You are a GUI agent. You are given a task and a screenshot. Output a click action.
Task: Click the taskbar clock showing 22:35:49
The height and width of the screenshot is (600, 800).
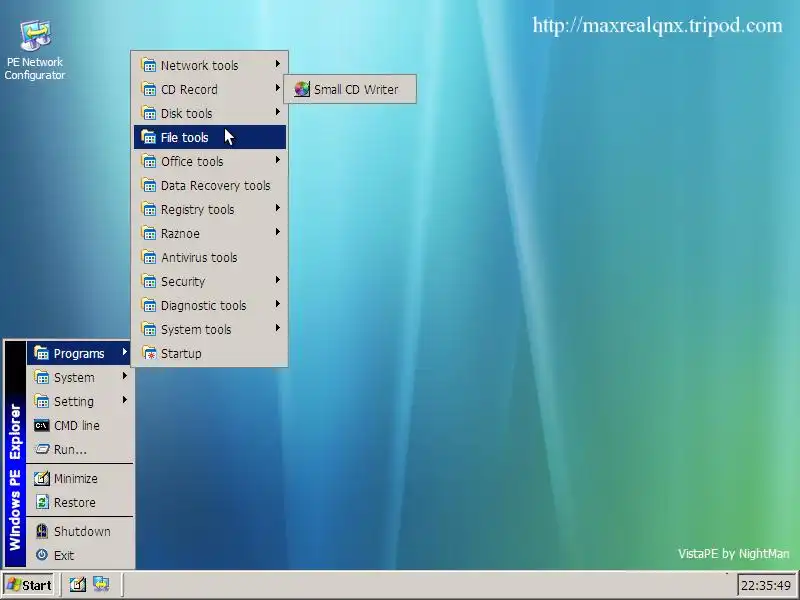coord(766,585)
